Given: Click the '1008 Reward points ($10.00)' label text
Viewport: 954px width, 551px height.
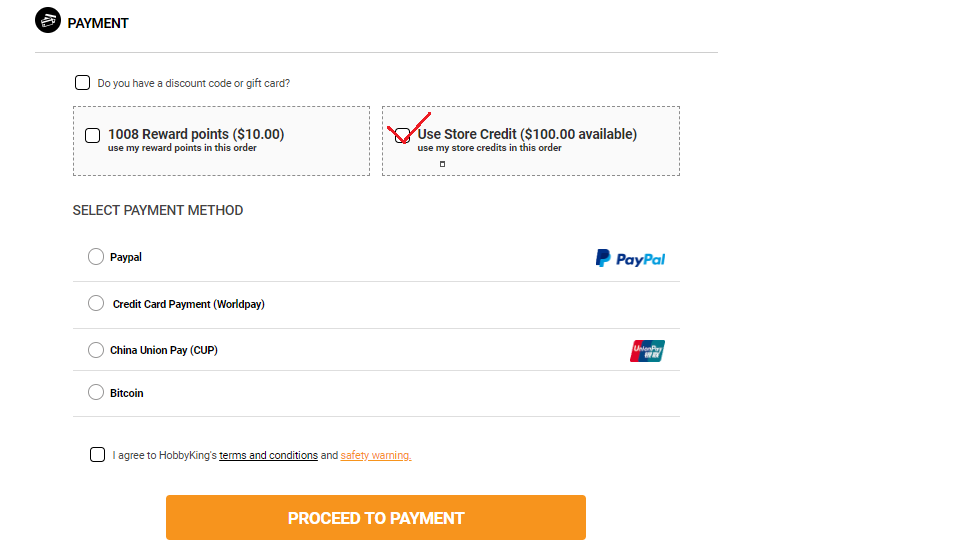Looking at the screenshot, I should pos(196,134).
